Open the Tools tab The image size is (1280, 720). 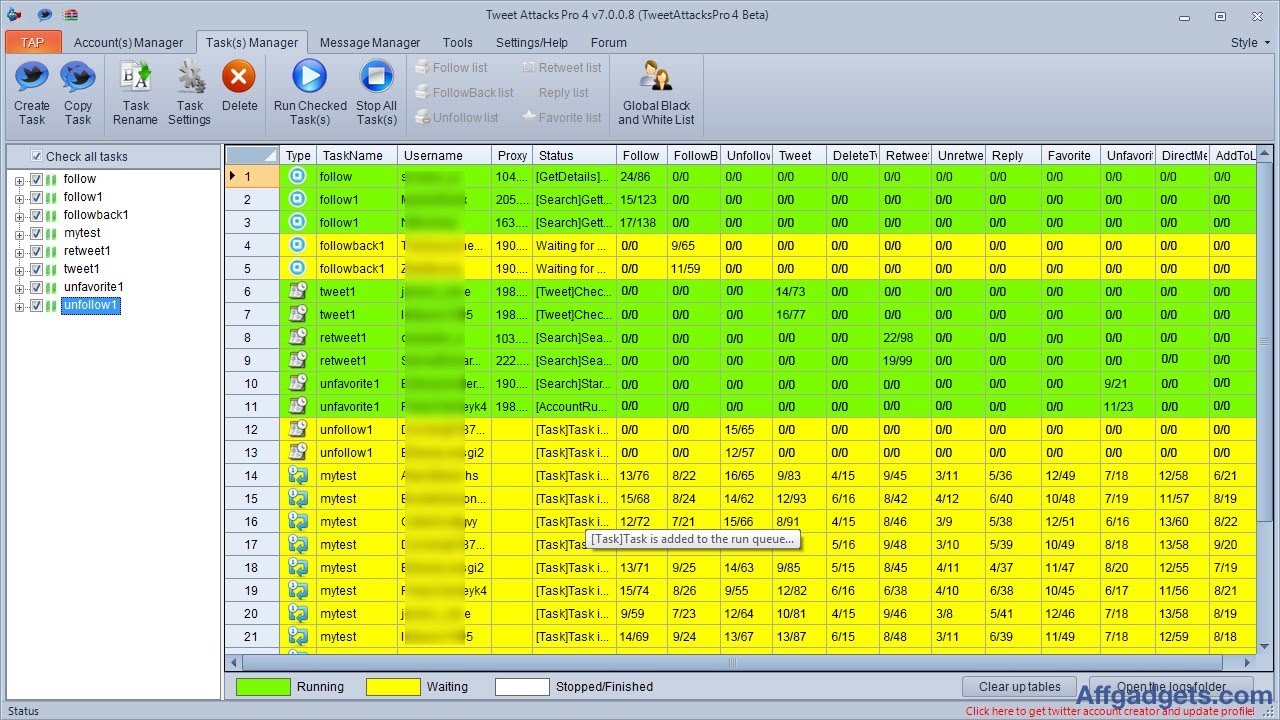[x=458, y=43]
